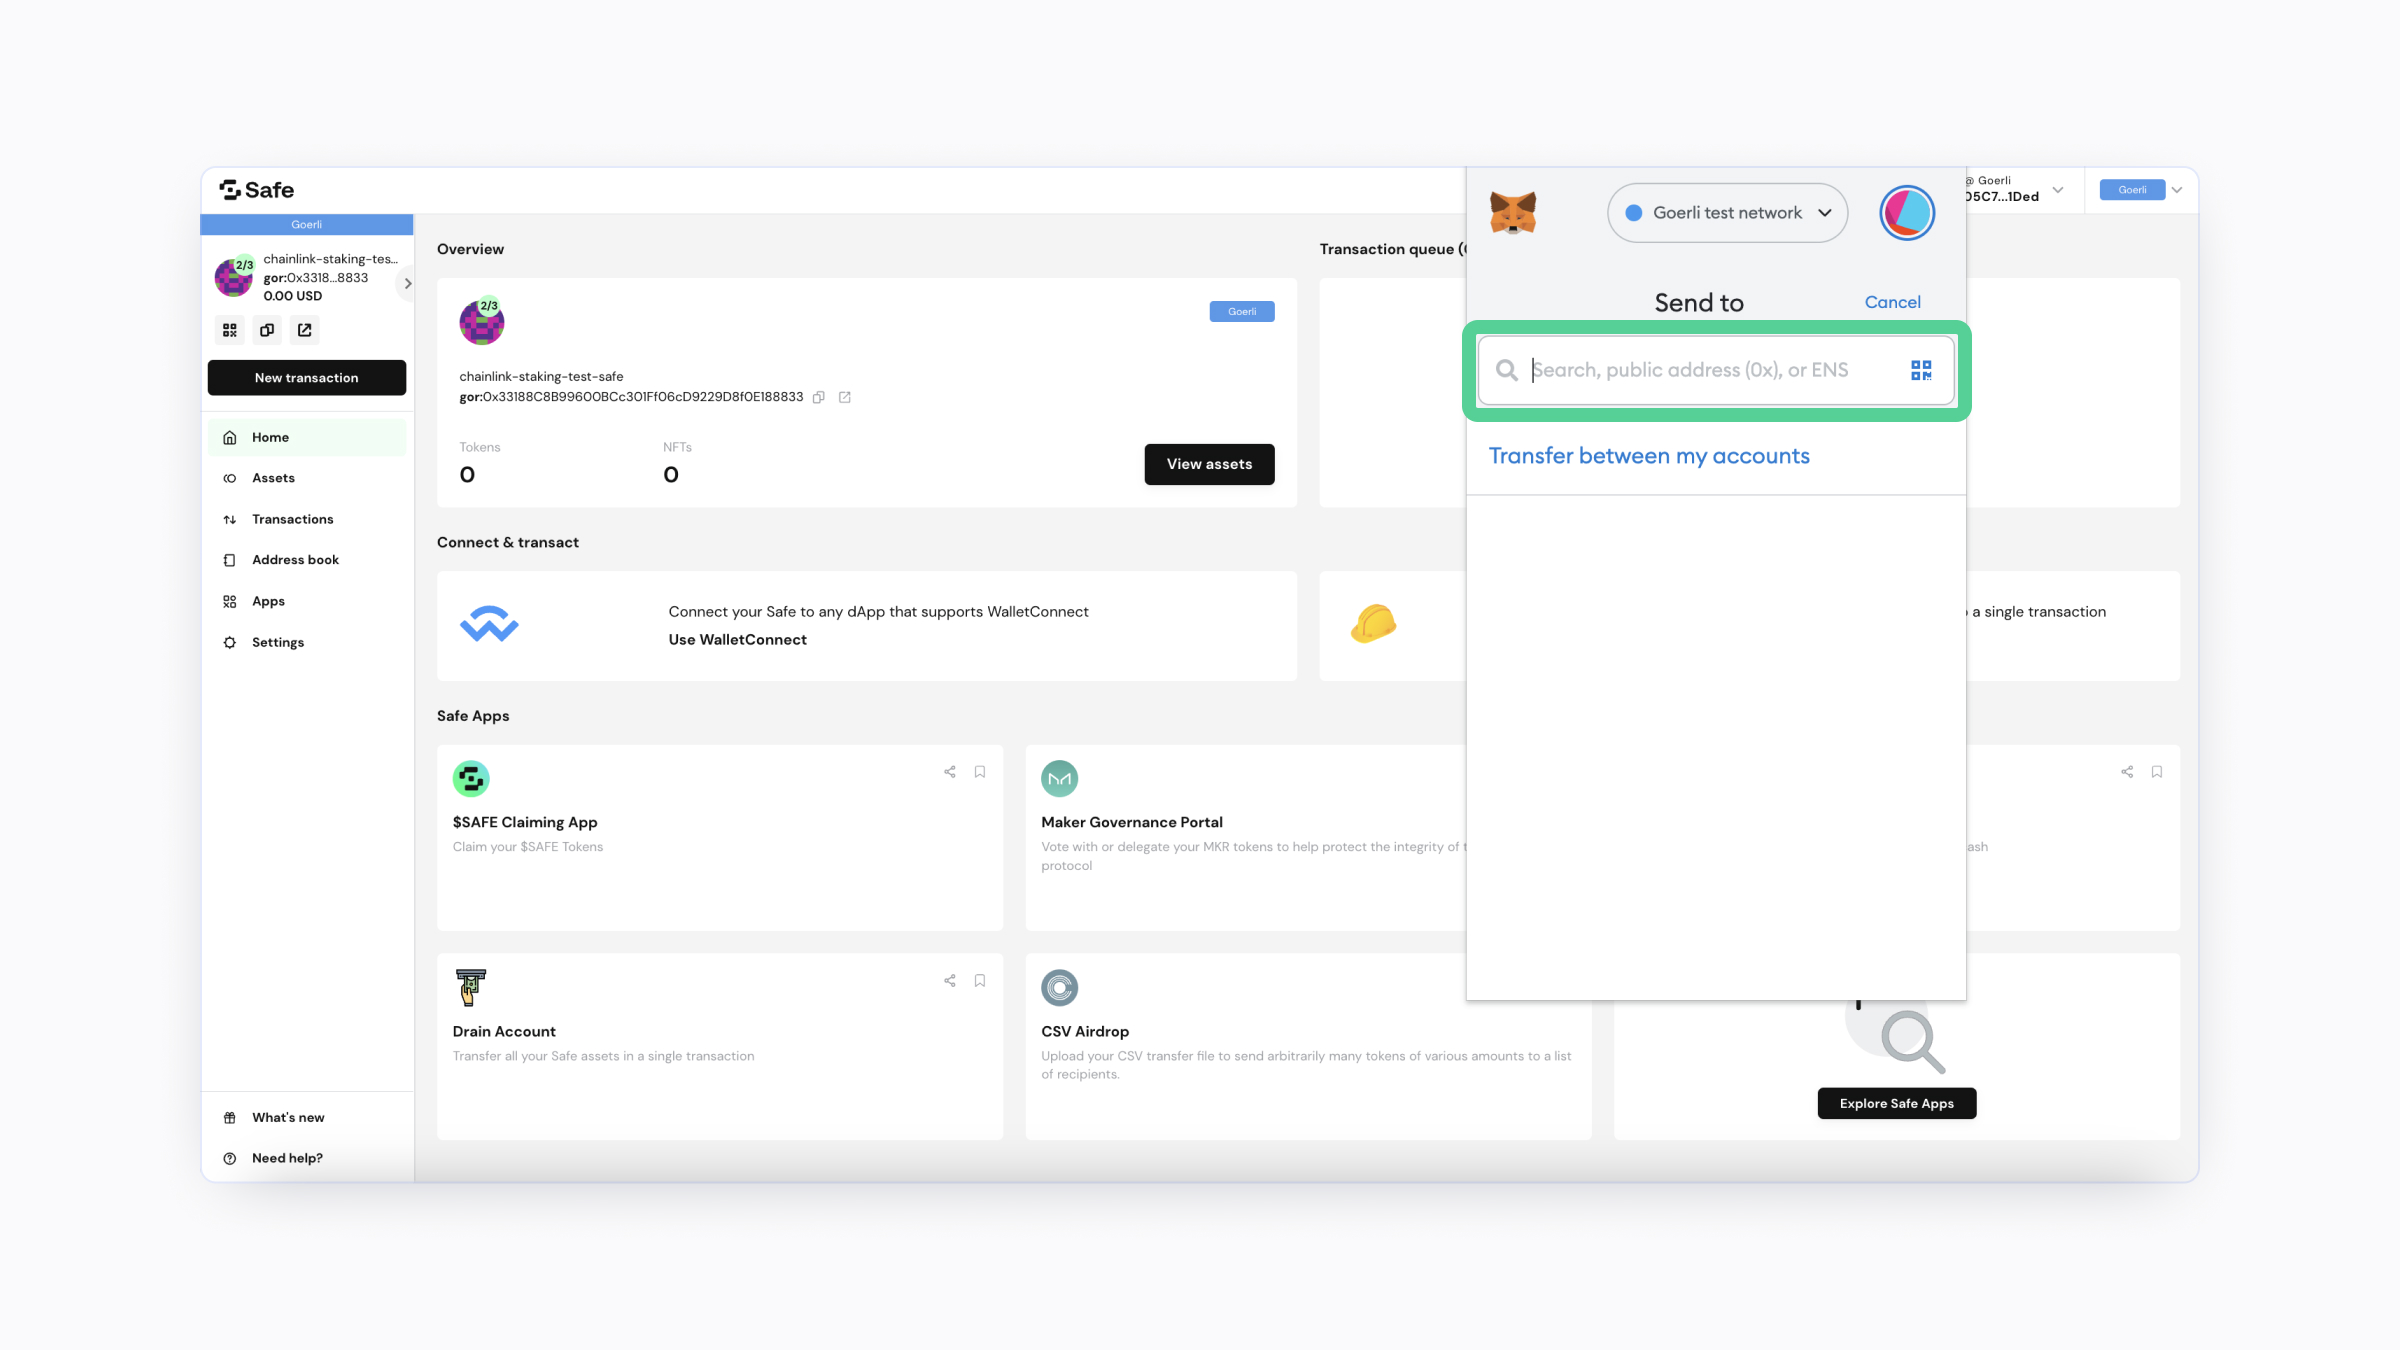Image resolution: width=2400 pixels, height=1350 pixels.
Task: Open the MetaMask account avatar
Action: click(1907, 213)
